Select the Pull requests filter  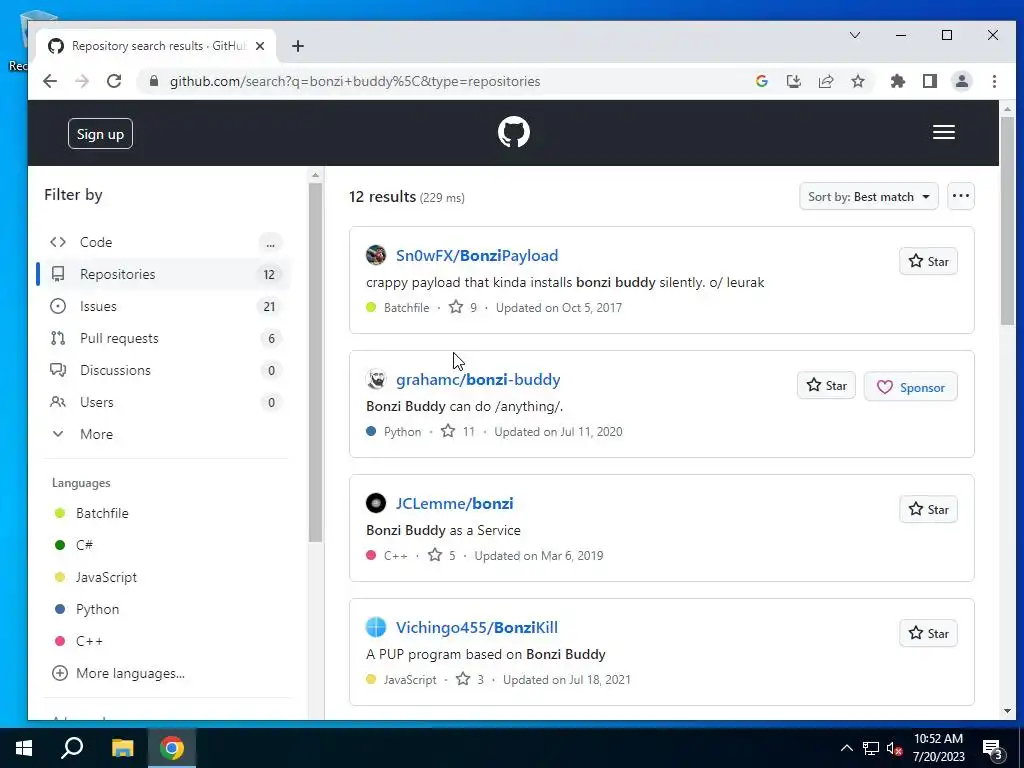(166, 338)
